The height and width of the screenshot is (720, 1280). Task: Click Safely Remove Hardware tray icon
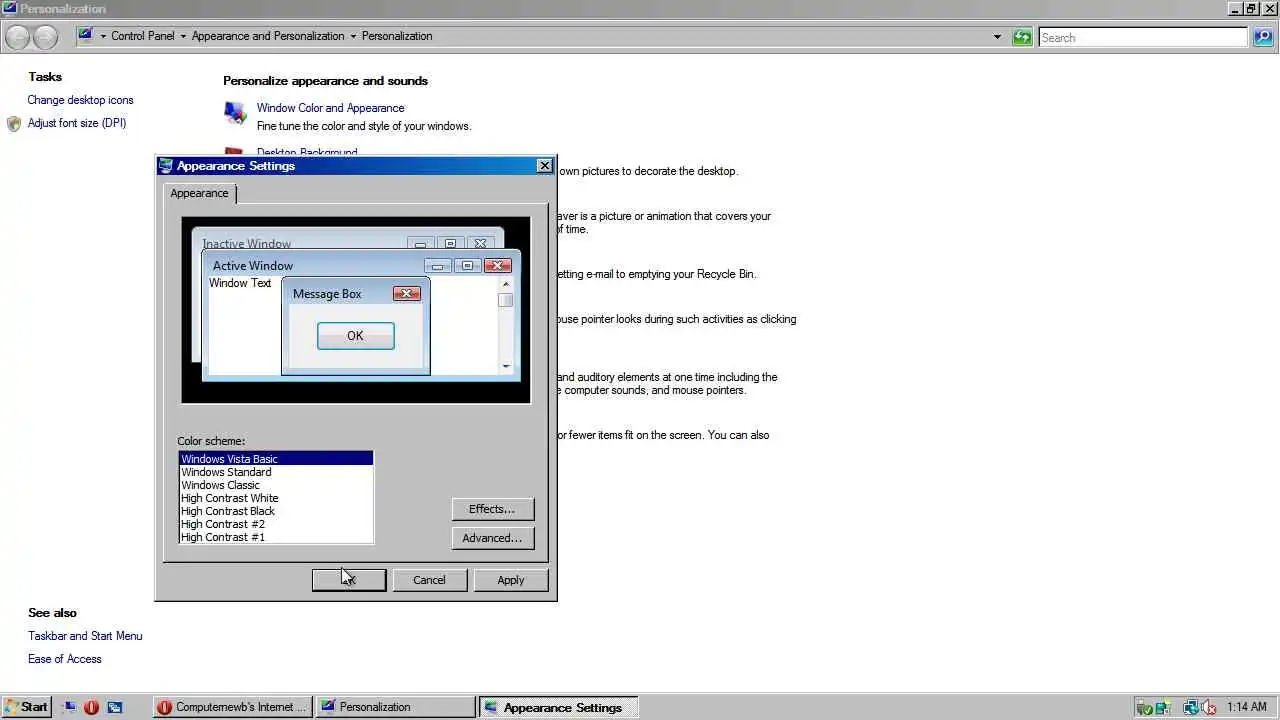coord(1145,707)
